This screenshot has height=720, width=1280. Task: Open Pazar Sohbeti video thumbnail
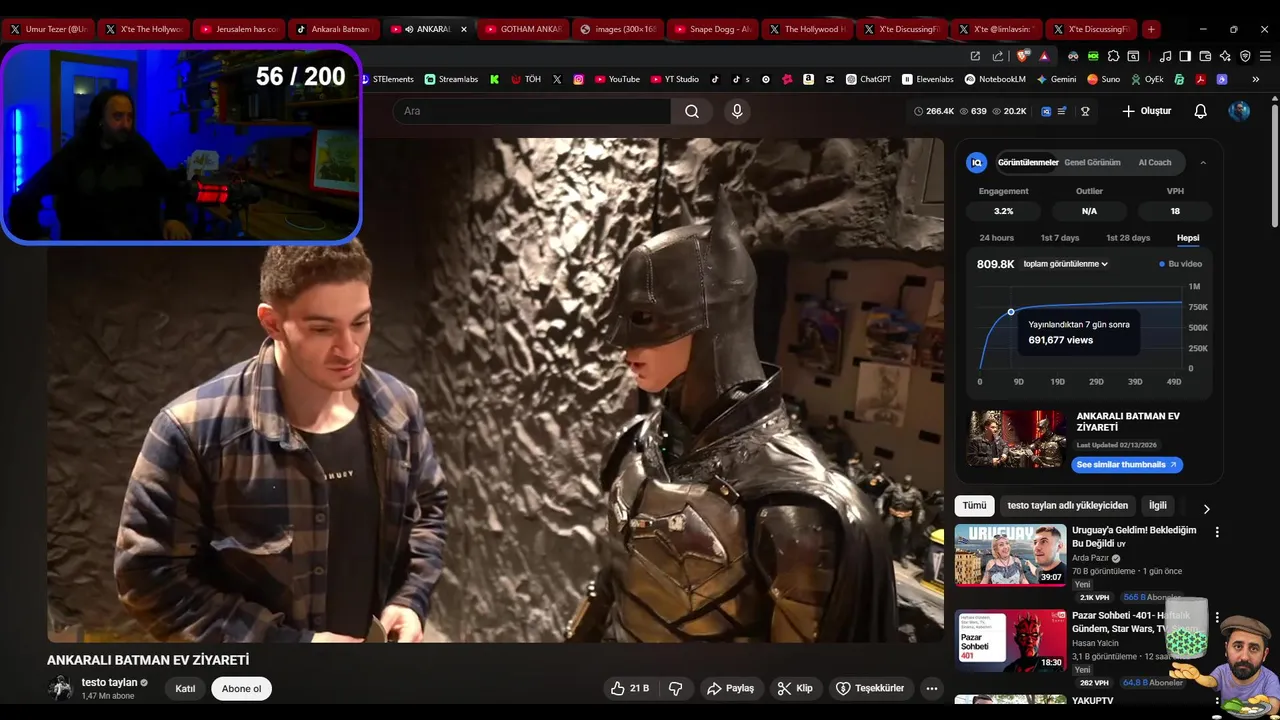point(1010,640)
